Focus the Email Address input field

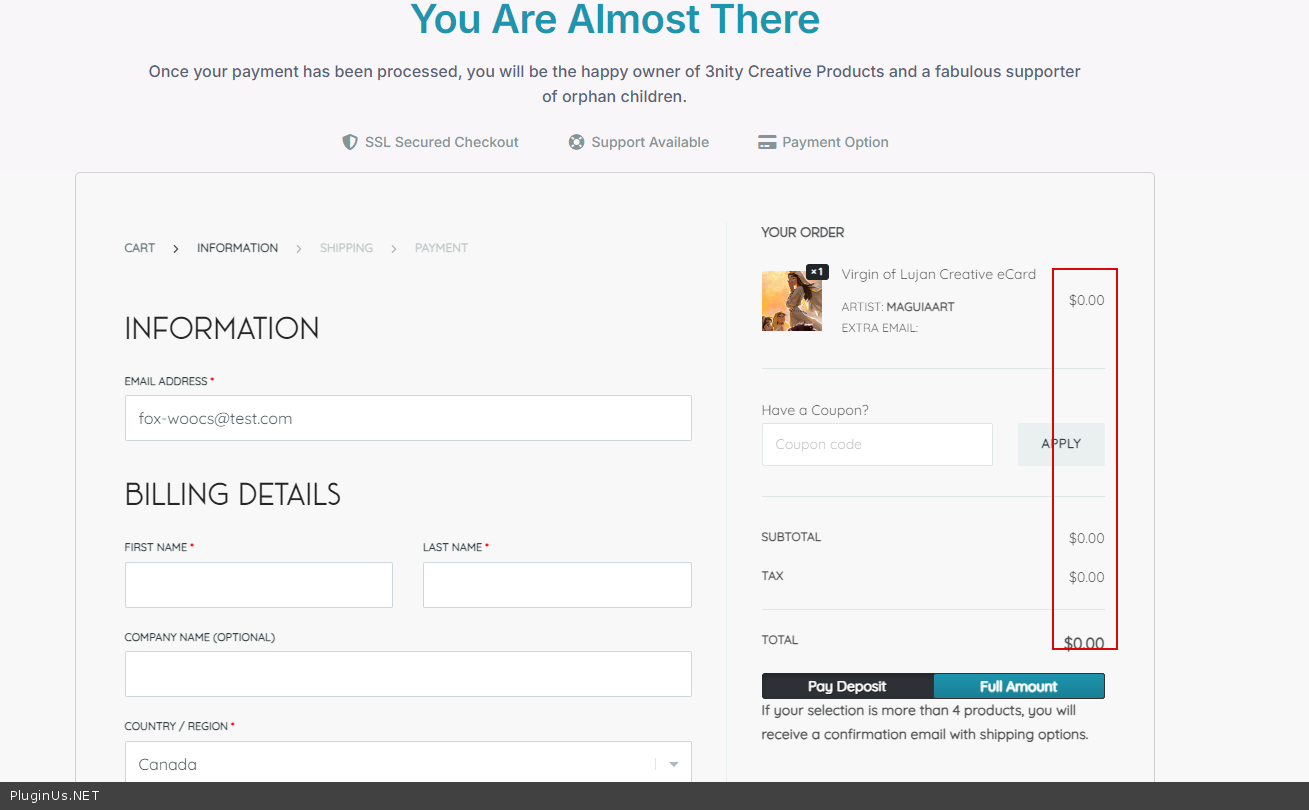(408, 418)
